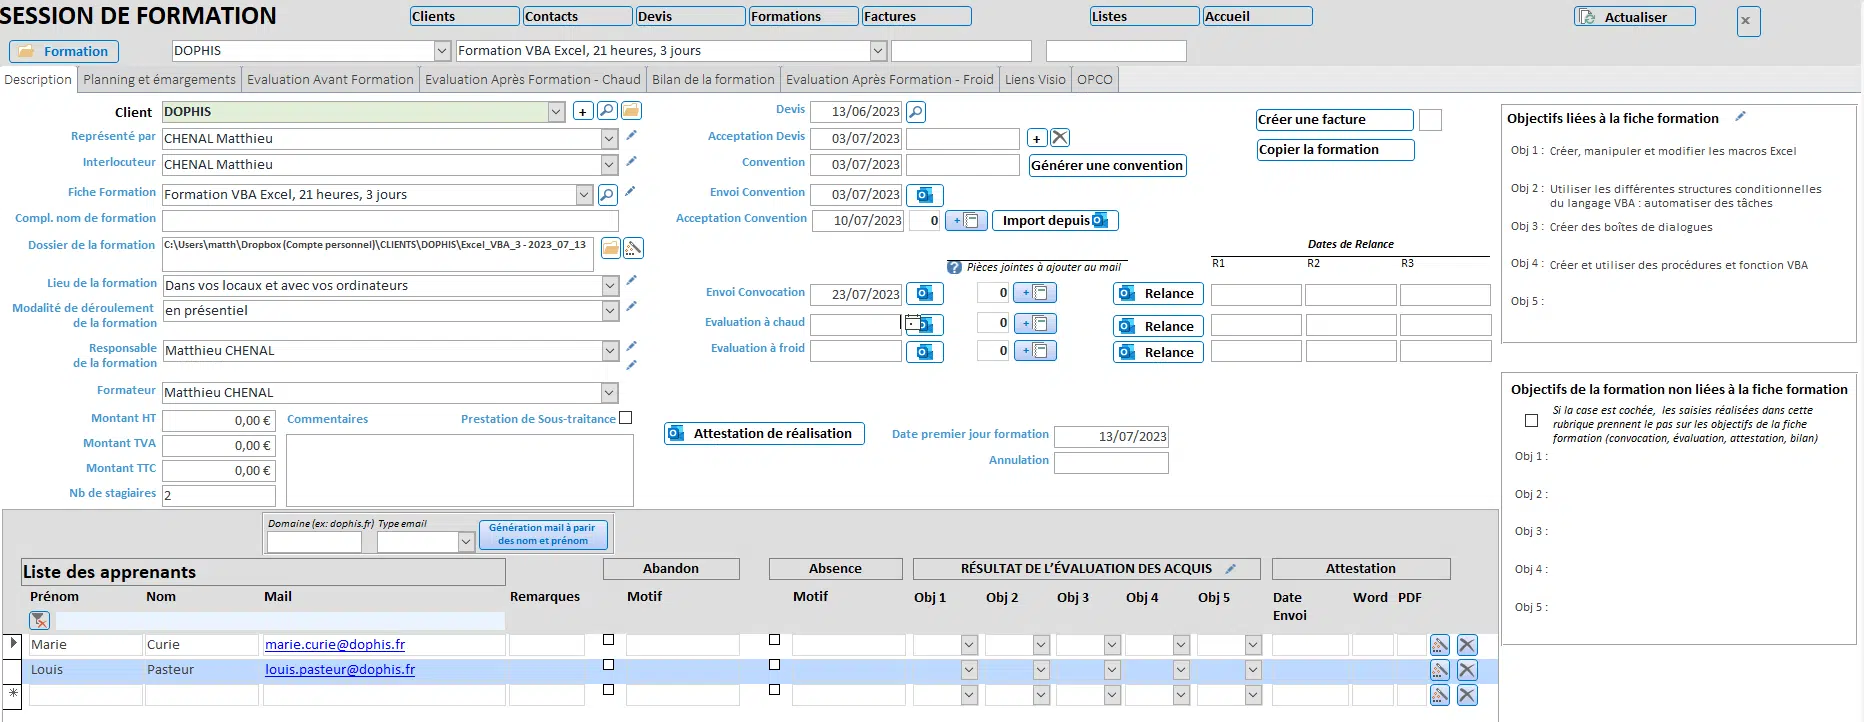Open the Client dropdown showing DOPHIS
Viewport: 1864px width, 722px height.
[x=556, y=112]
